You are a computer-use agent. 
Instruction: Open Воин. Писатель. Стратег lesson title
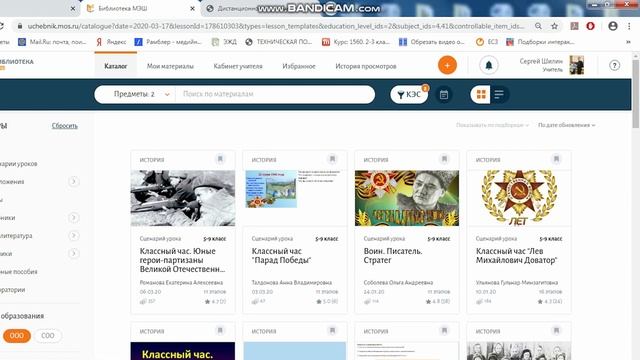click(x=393, y=256)
